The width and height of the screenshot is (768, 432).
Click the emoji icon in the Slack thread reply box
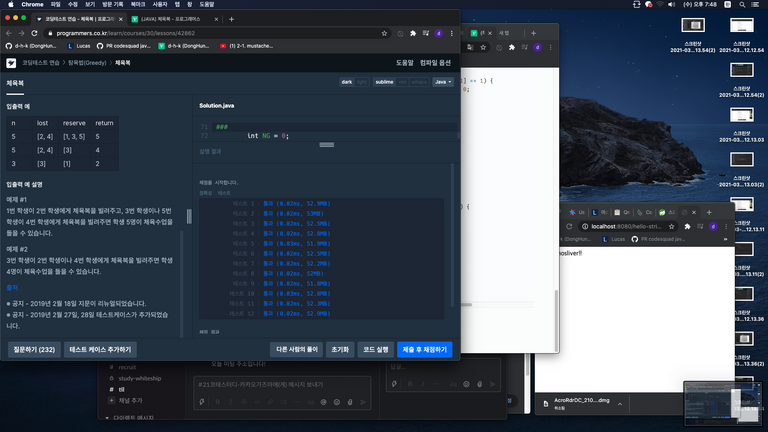(x=466, y=384)
